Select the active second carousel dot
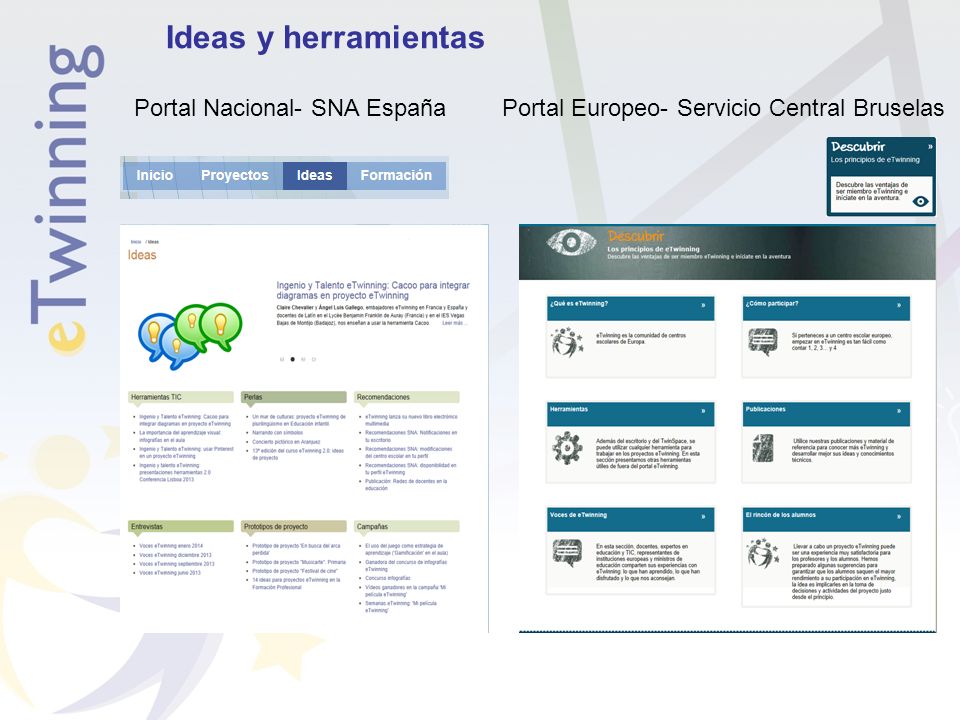 293,359
